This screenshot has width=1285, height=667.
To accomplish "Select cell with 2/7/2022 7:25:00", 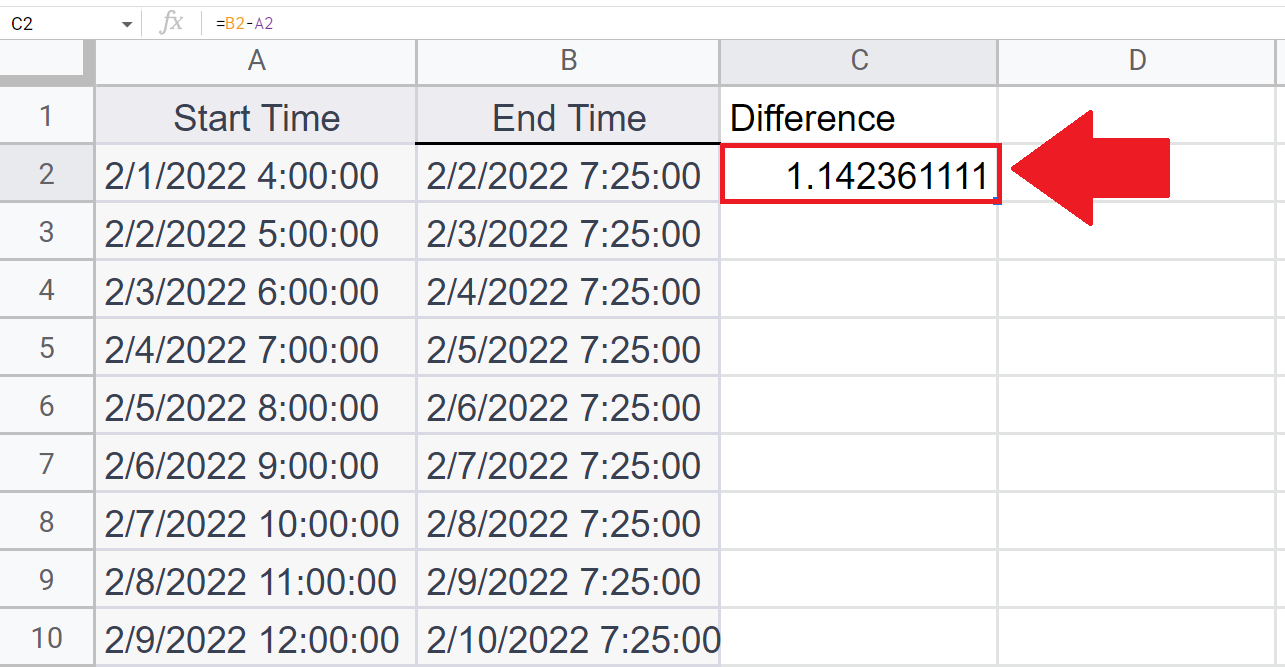I will [x=568, y=464].
